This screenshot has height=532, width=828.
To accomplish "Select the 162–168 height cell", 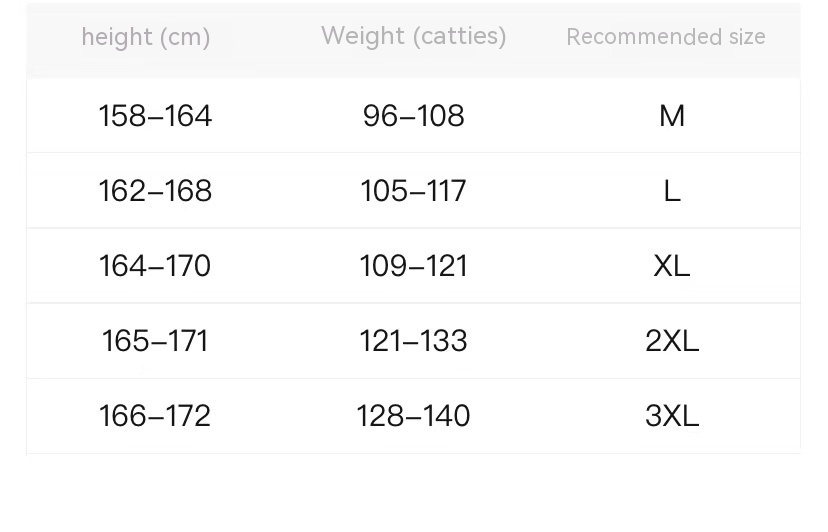I will click(155, 191).
